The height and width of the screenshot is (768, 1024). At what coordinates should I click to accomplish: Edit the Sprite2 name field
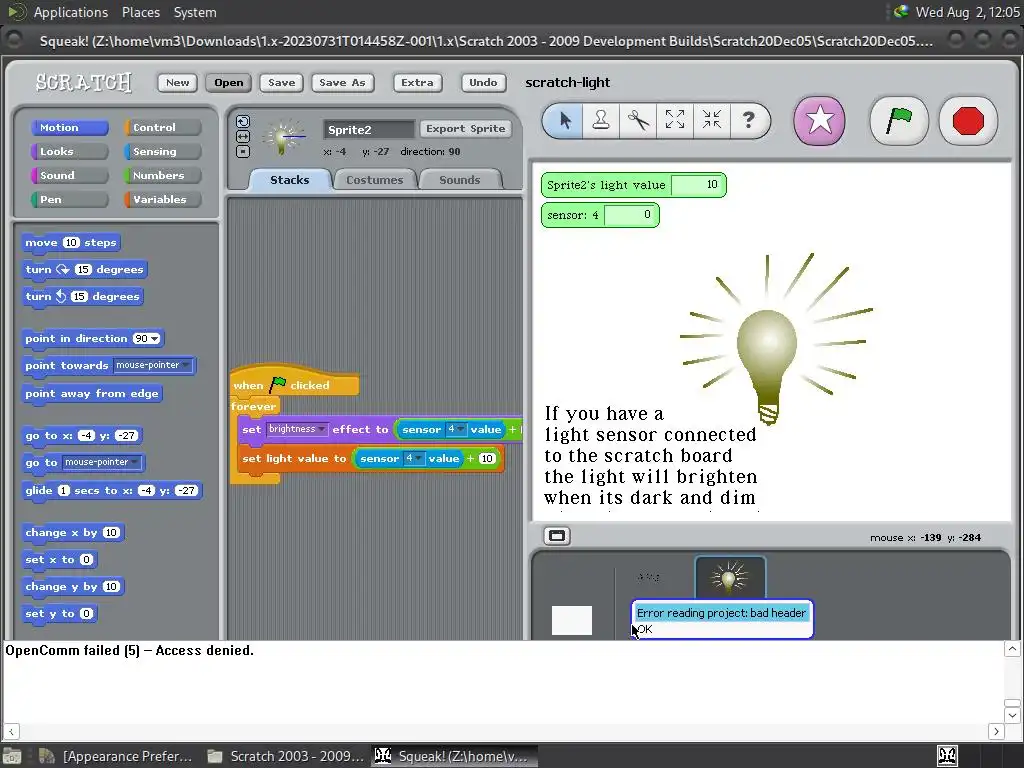(369, 129)
